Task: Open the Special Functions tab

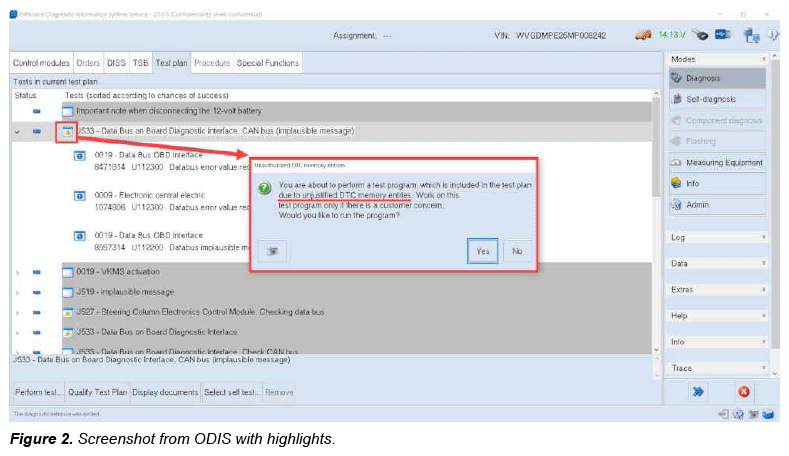Action: coord(267,63)
